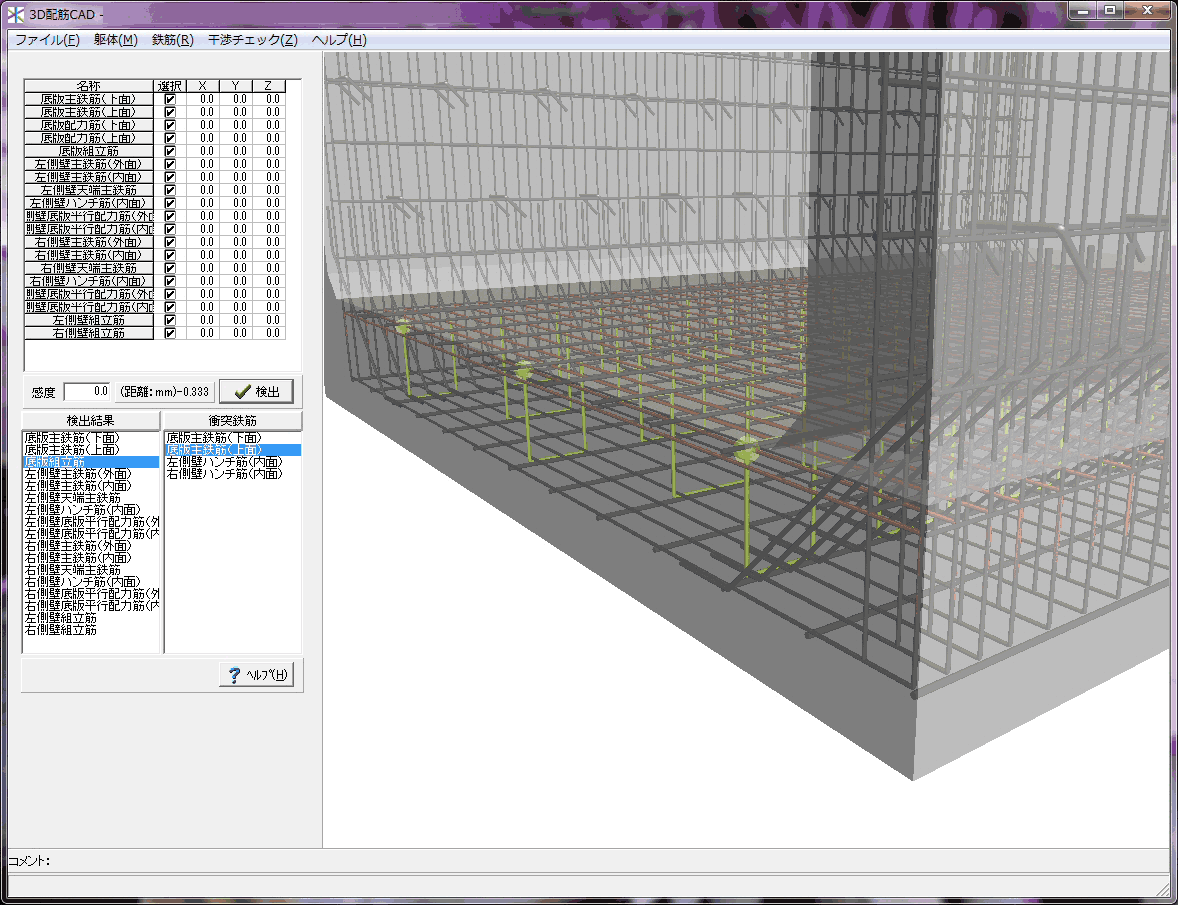Open the 躯体(M) menu
1178x905 pixels.
(x=116, y=40)
